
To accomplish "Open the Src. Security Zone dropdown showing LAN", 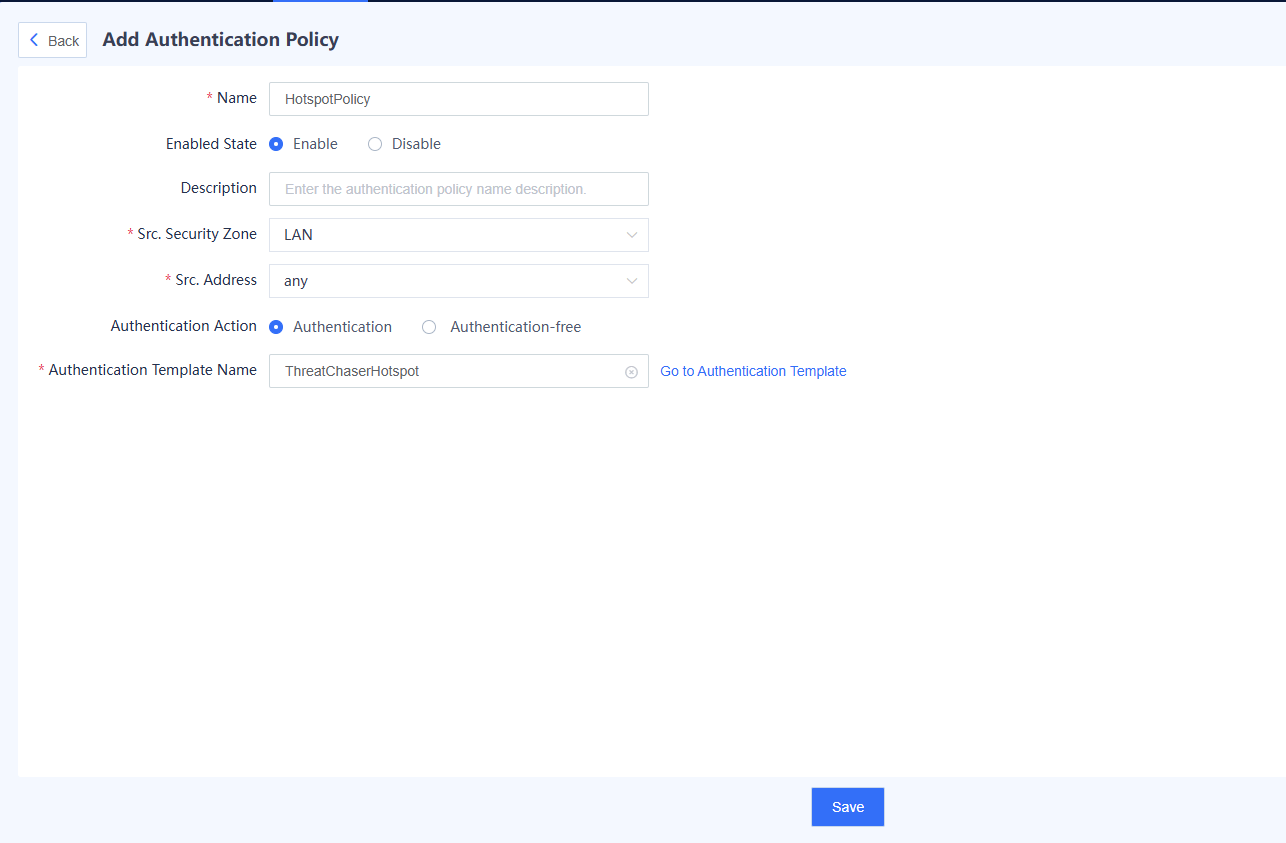I will (x=450, y=235).
